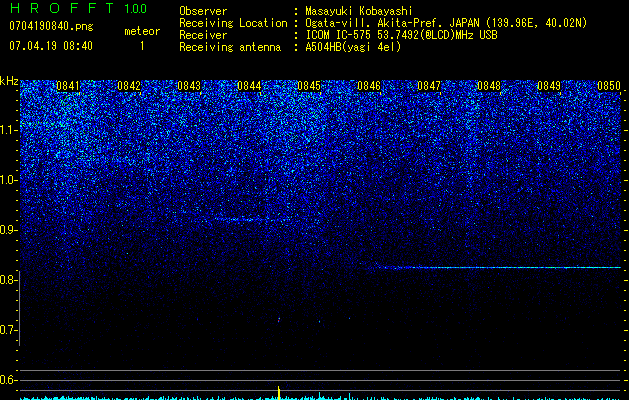Click the bright horizontal signal line near 0.83 kHz
This screenshot has width=629, height=400.
coord(498,267)
